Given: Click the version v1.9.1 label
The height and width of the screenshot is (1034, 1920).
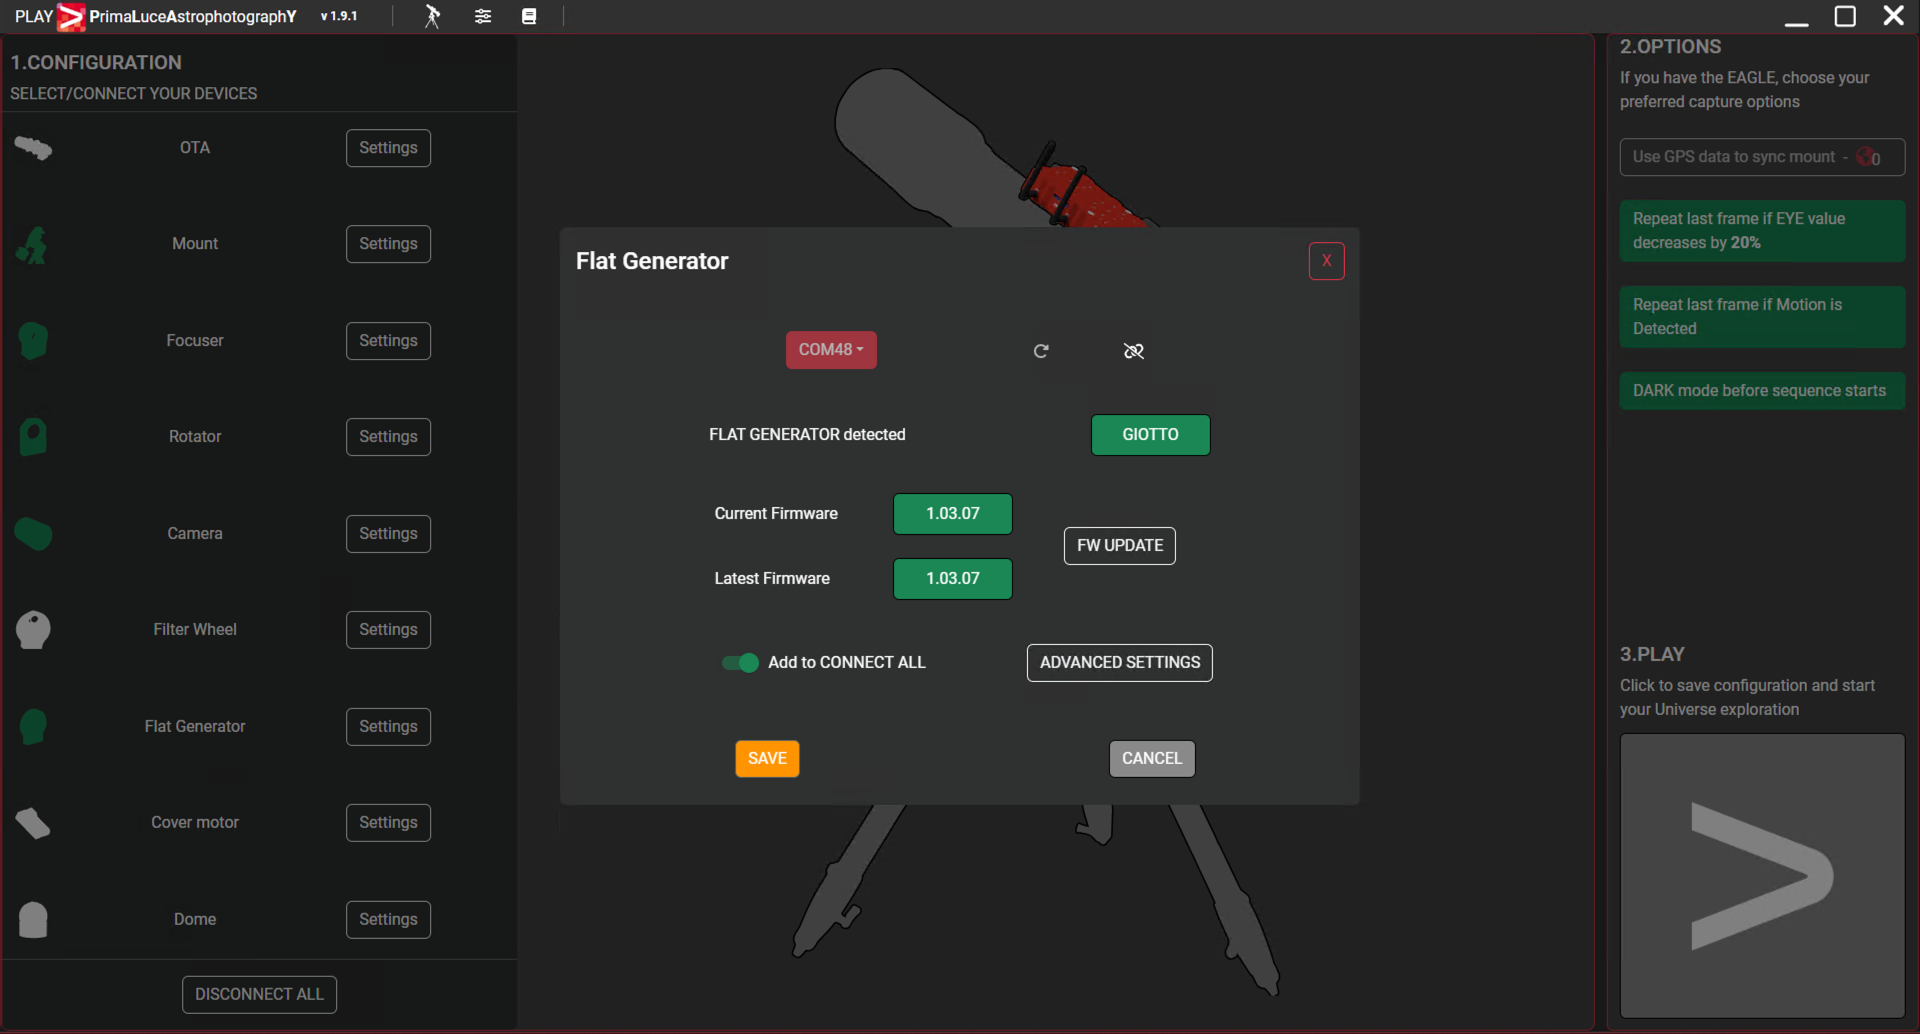Looking at the screenshot, I should 339,17.
